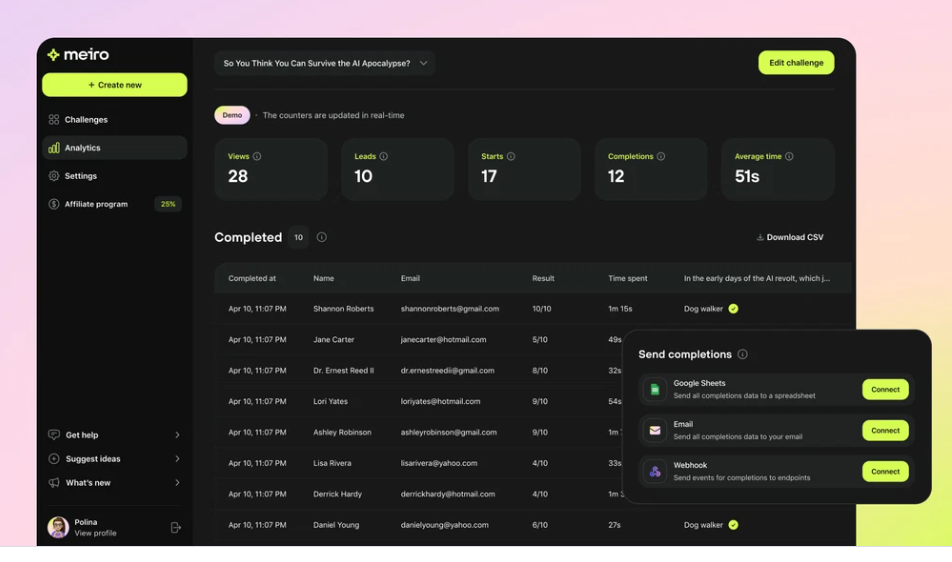Click danielyoung@yahoo.com email cell
The image size is (952, 562).
click(x=444, y=525)
